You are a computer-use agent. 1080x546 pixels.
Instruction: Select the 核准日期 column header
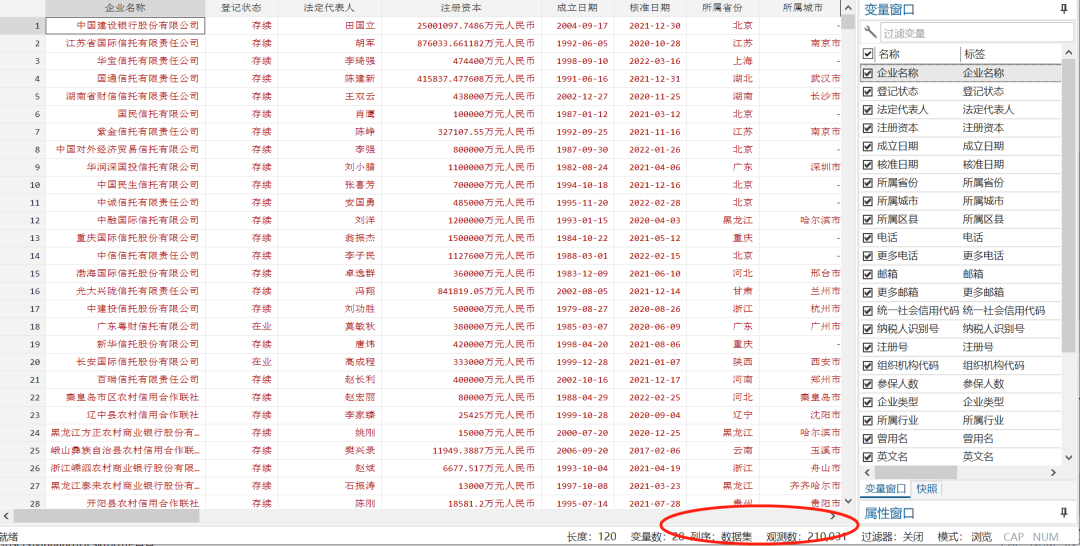point(650,8)
